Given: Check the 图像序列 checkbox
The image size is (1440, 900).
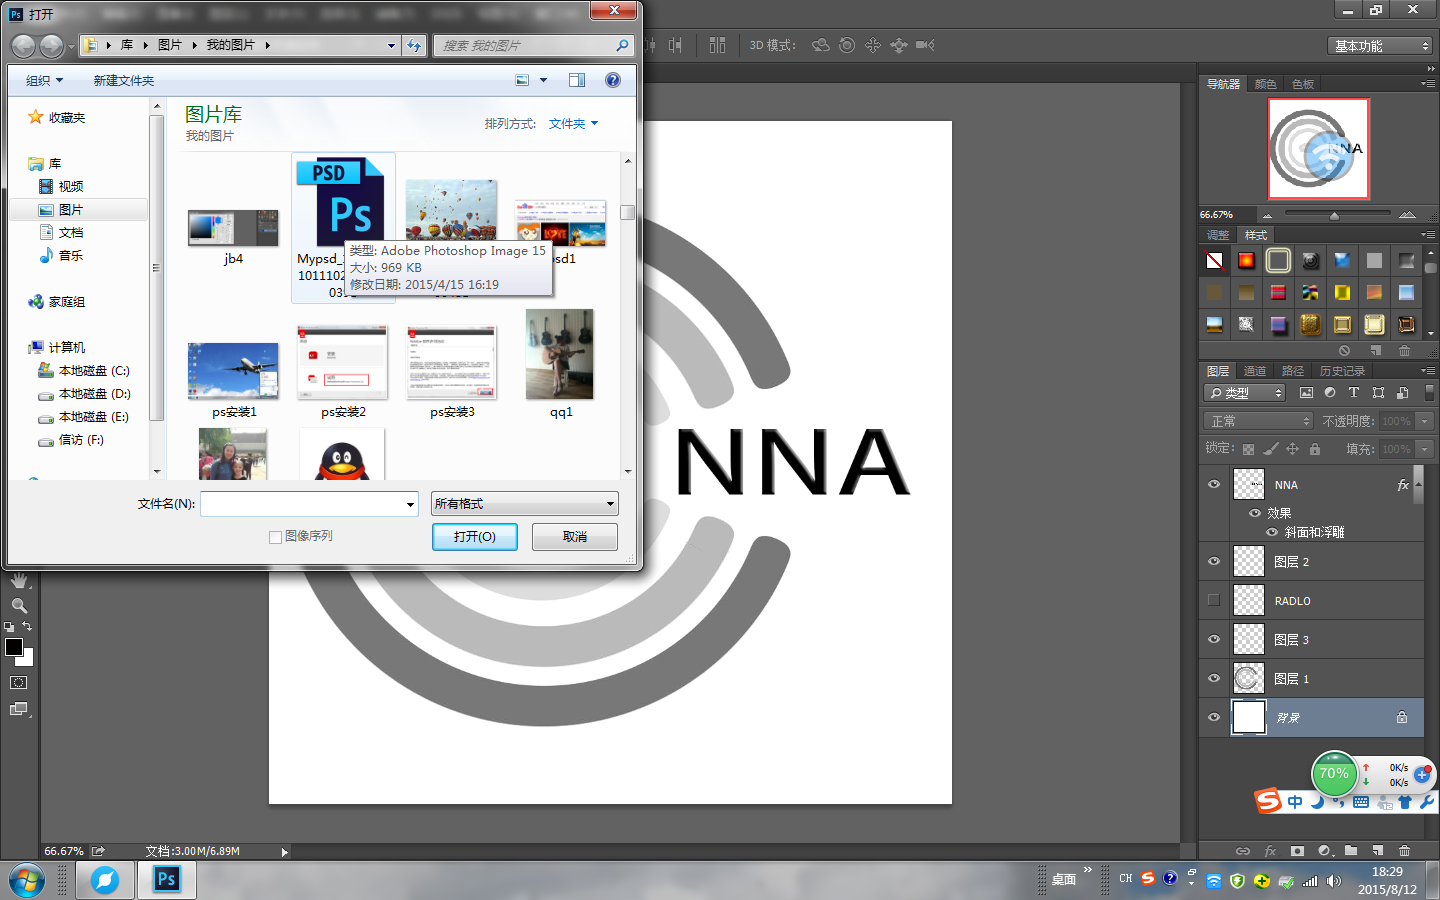Looking at the screenshot, I should [x=275, y=537].
